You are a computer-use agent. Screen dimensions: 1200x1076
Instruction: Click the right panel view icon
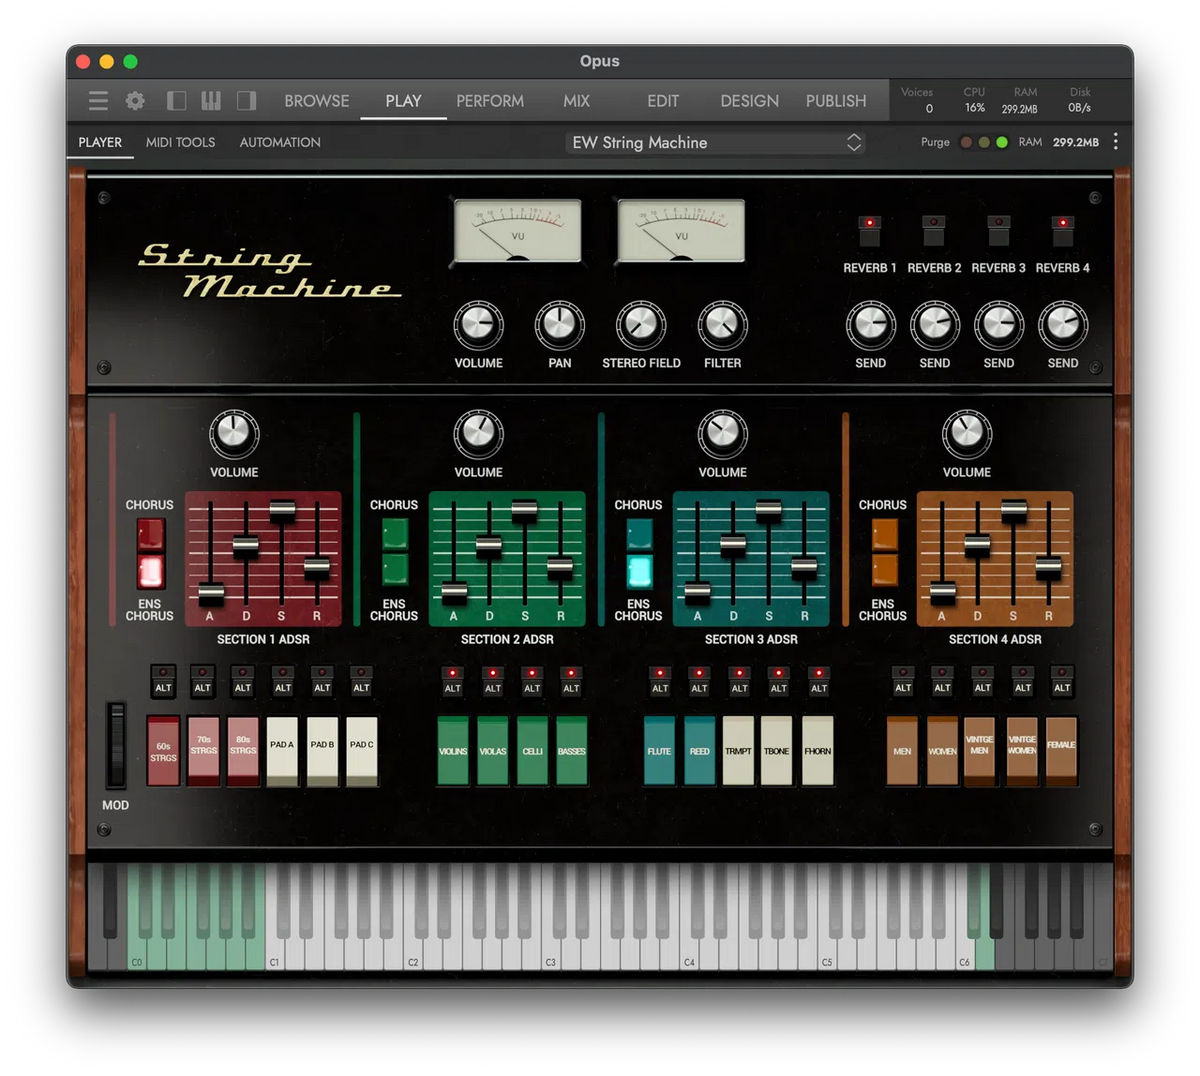pyautogui.click(x=247, y=100)
